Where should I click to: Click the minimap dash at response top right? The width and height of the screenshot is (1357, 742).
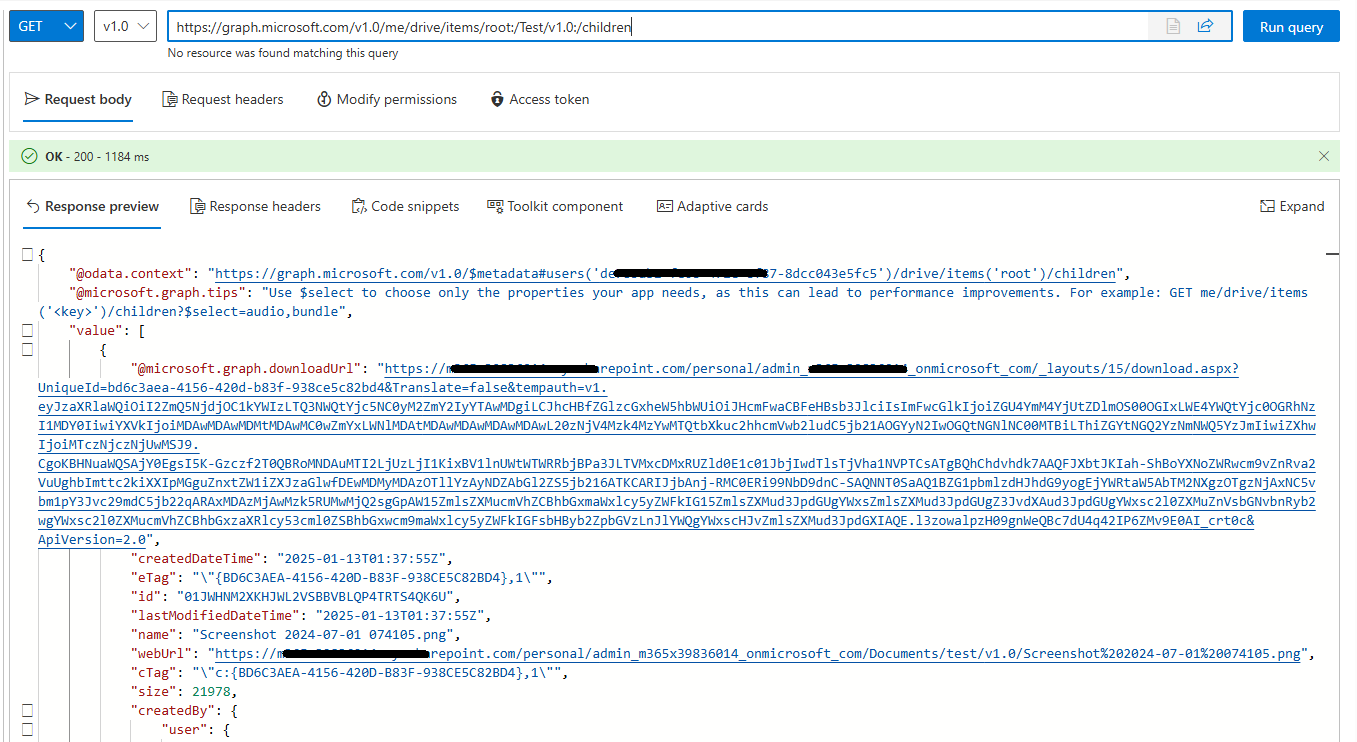pos(1332,255)
